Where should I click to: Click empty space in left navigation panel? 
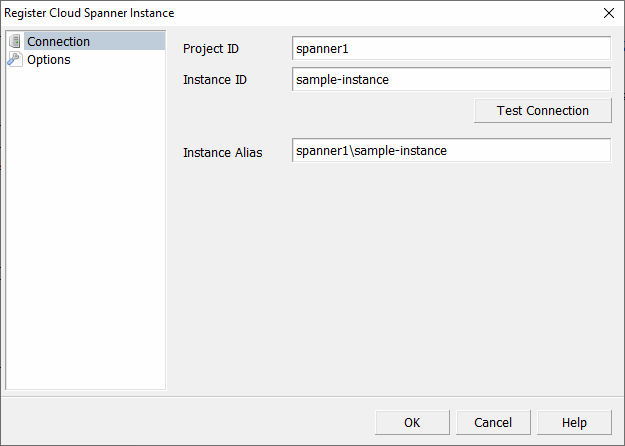(x=85, y=230)
